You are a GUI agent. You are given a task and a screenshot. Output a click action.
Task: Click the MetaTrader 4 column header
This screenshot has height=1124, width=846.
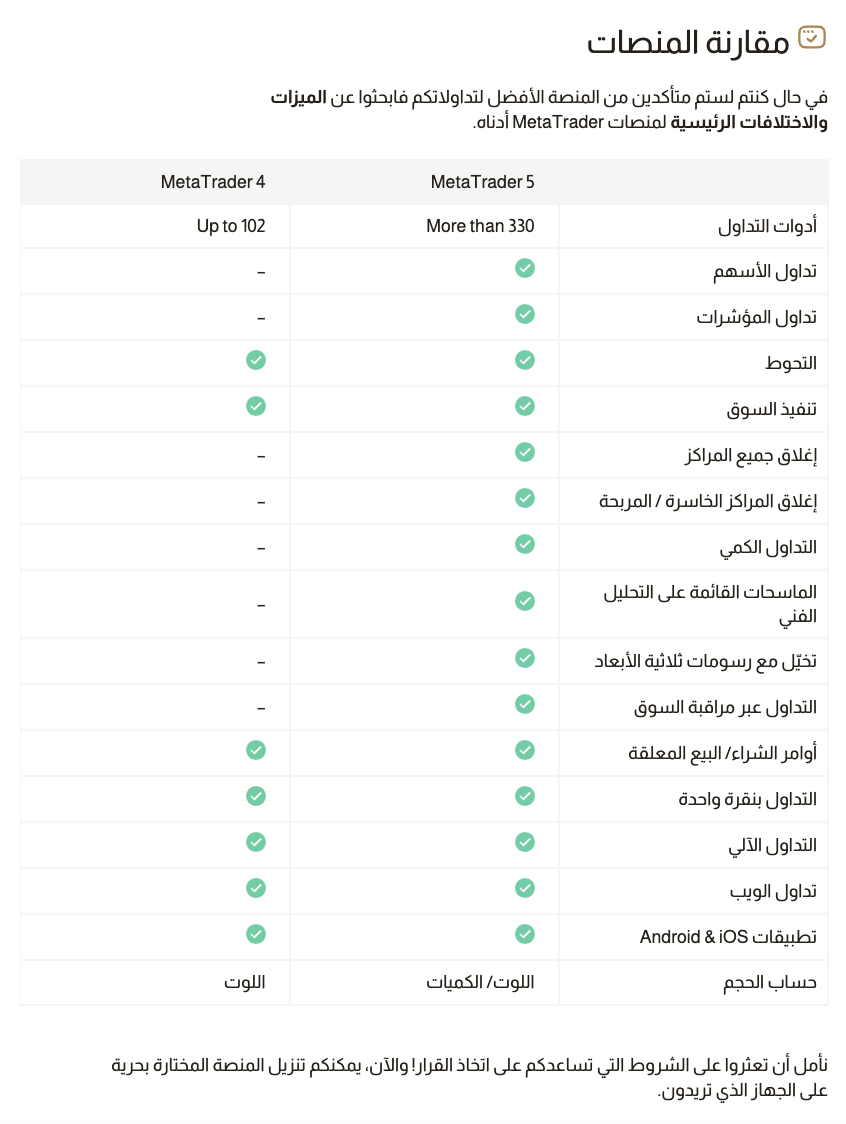[x=213, y=182]
